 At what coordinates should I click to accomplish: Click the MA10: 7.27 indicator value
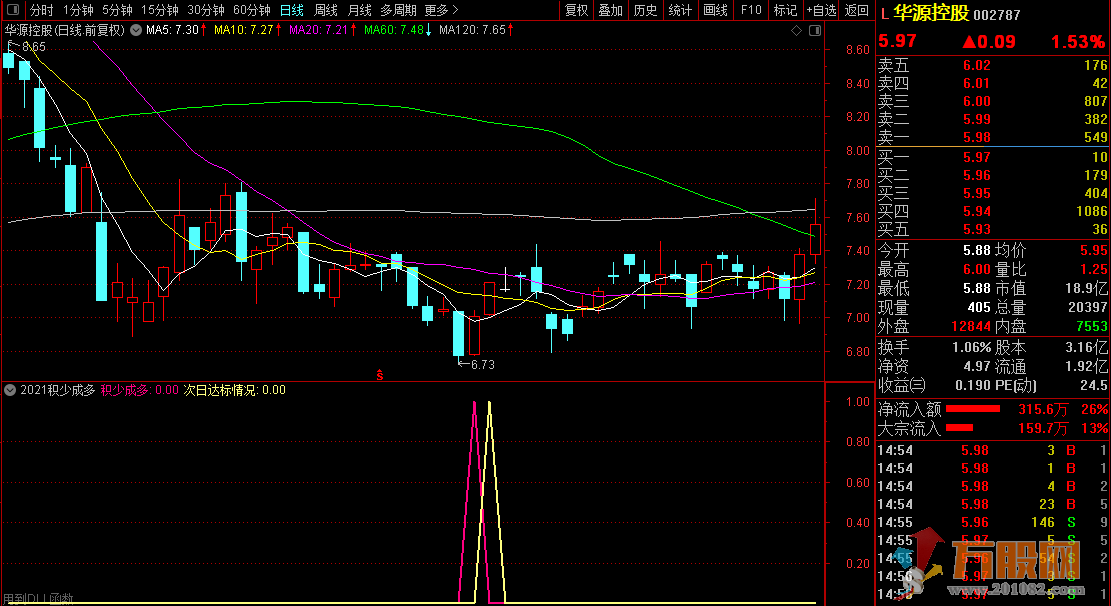tap(244, 30)
